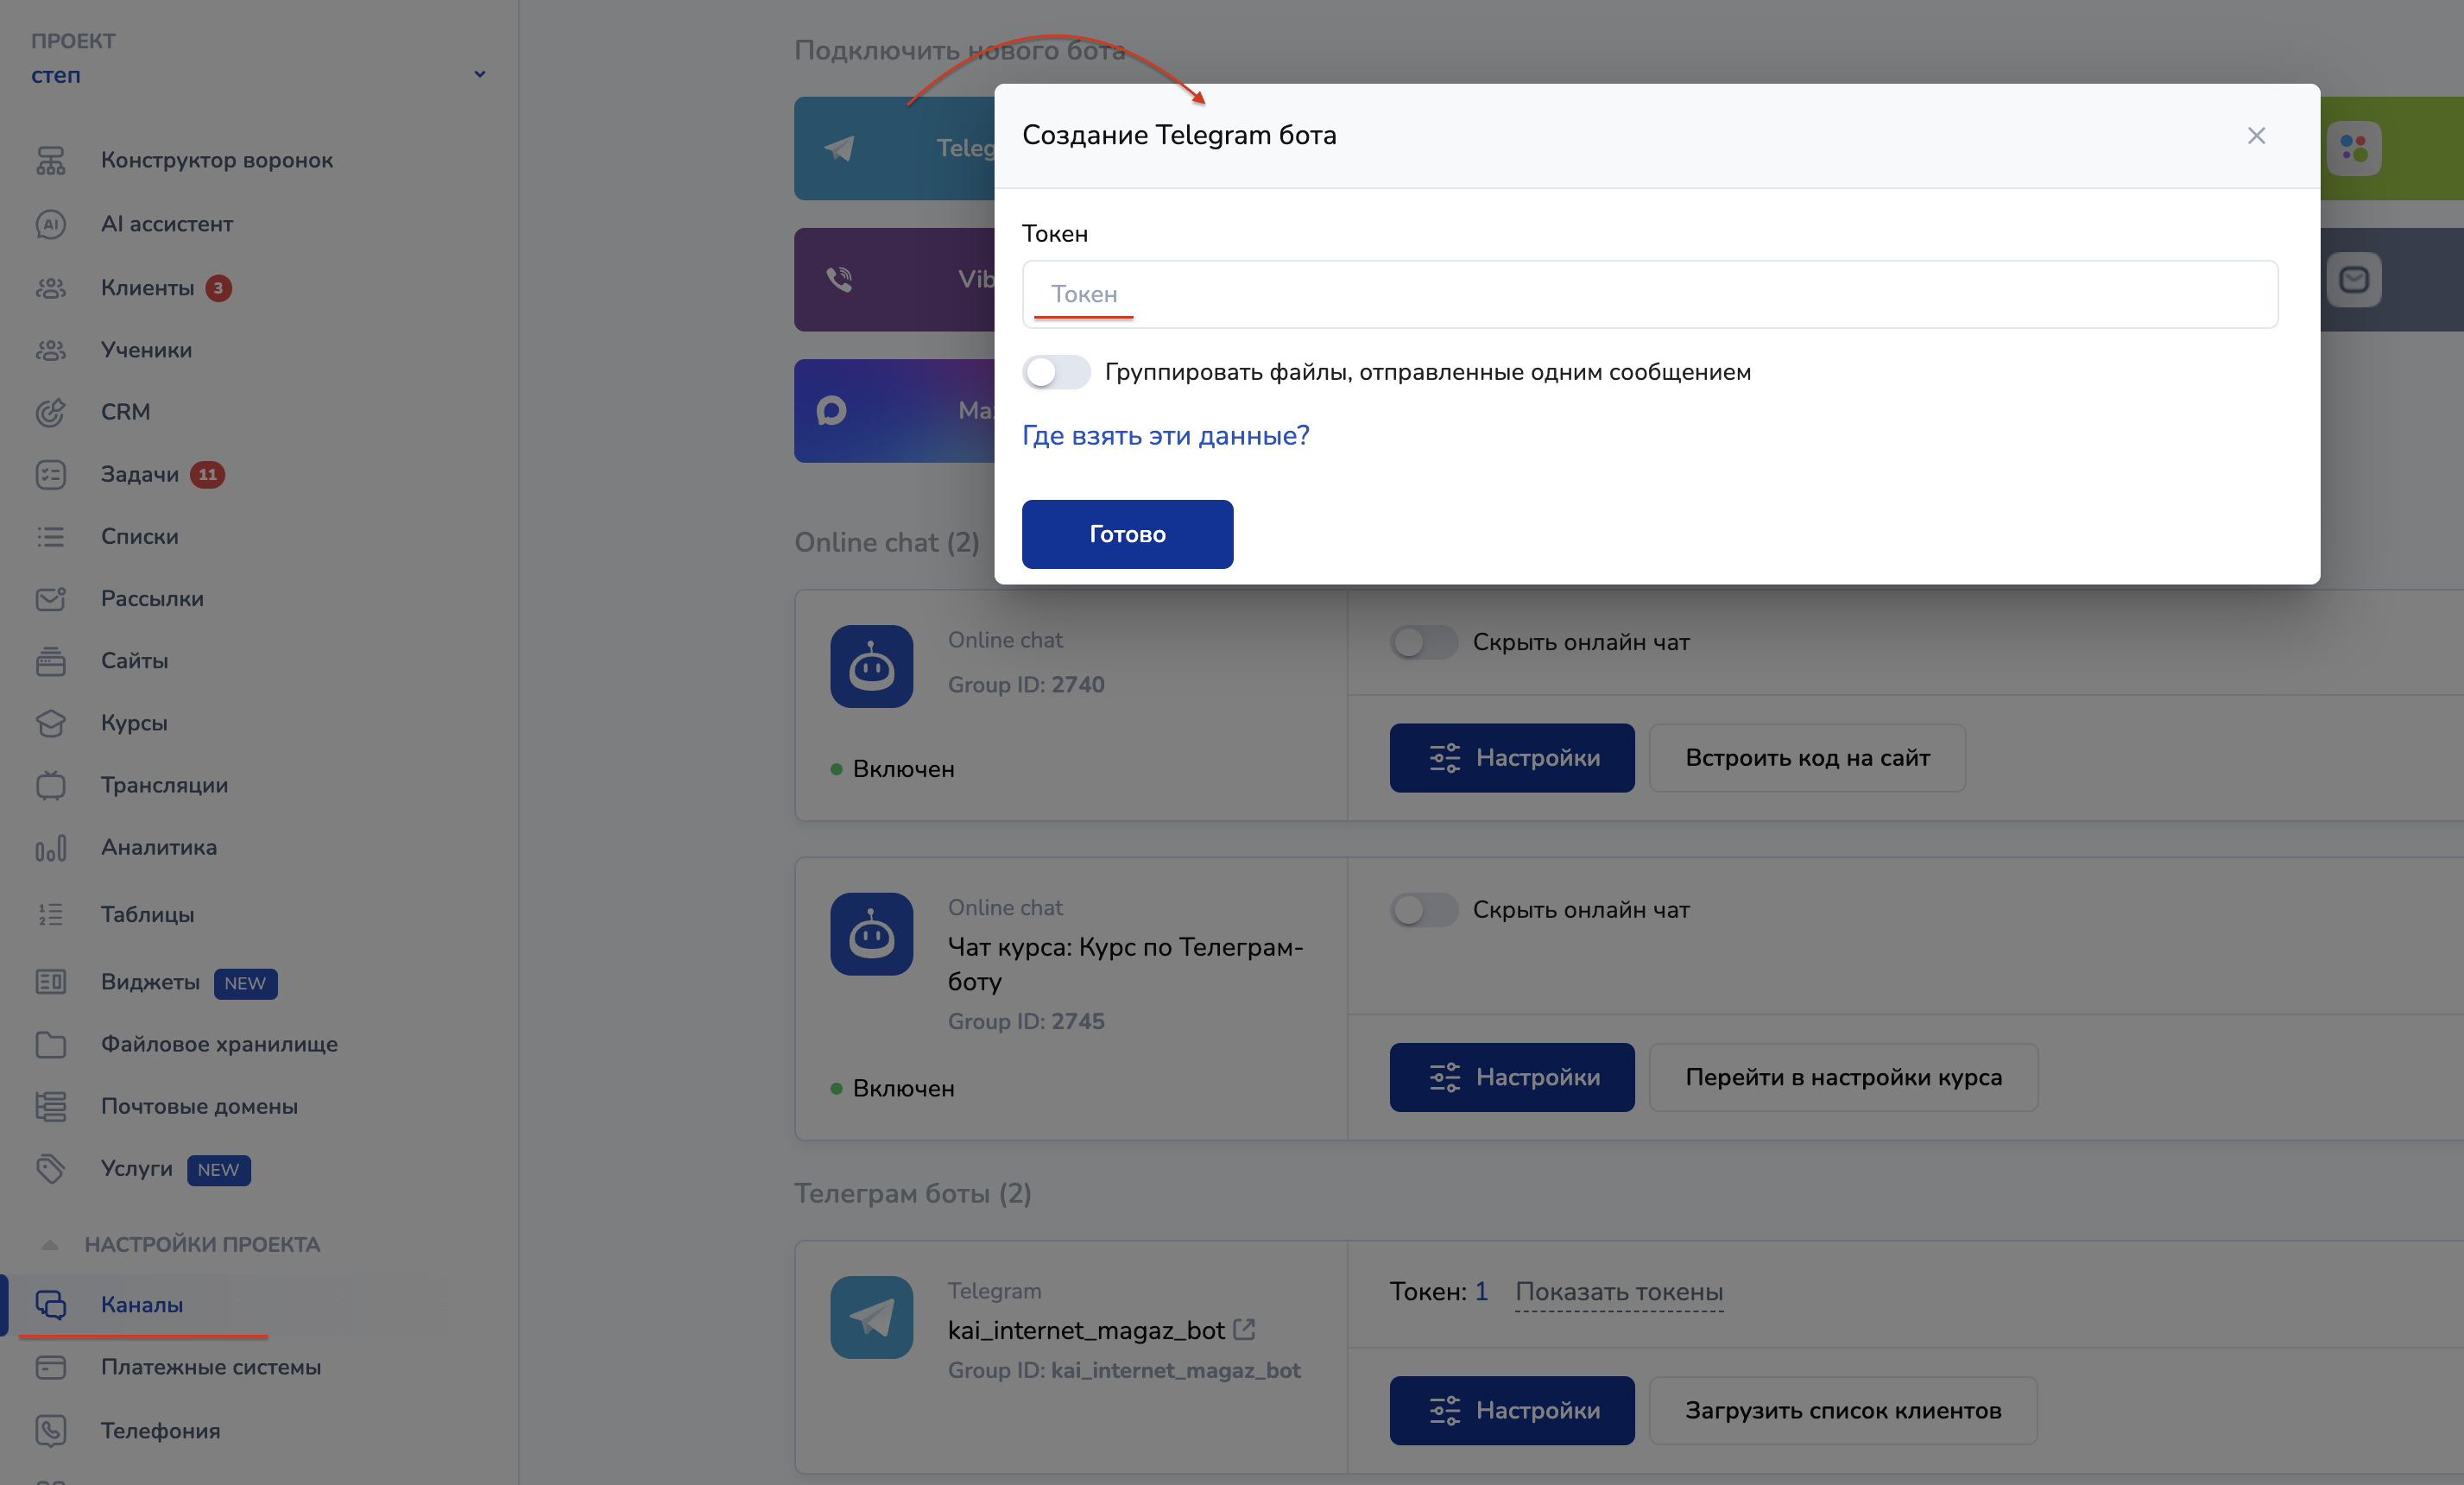The image size is (2464, 1485).
Task: Expand Показать токены for Telegram bot
Action: 1618,1292
